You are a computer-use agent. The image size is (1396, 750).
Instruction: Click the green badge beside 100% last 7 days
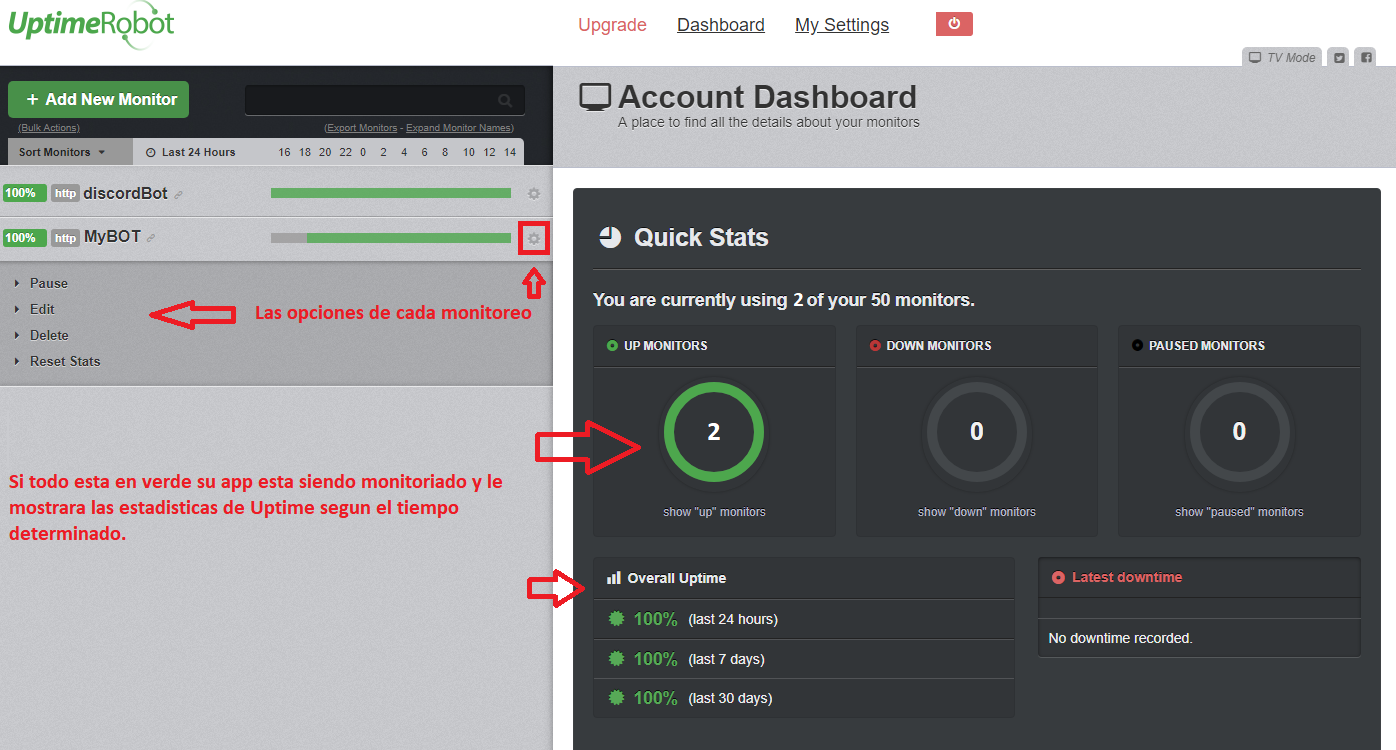pos(617,659)
